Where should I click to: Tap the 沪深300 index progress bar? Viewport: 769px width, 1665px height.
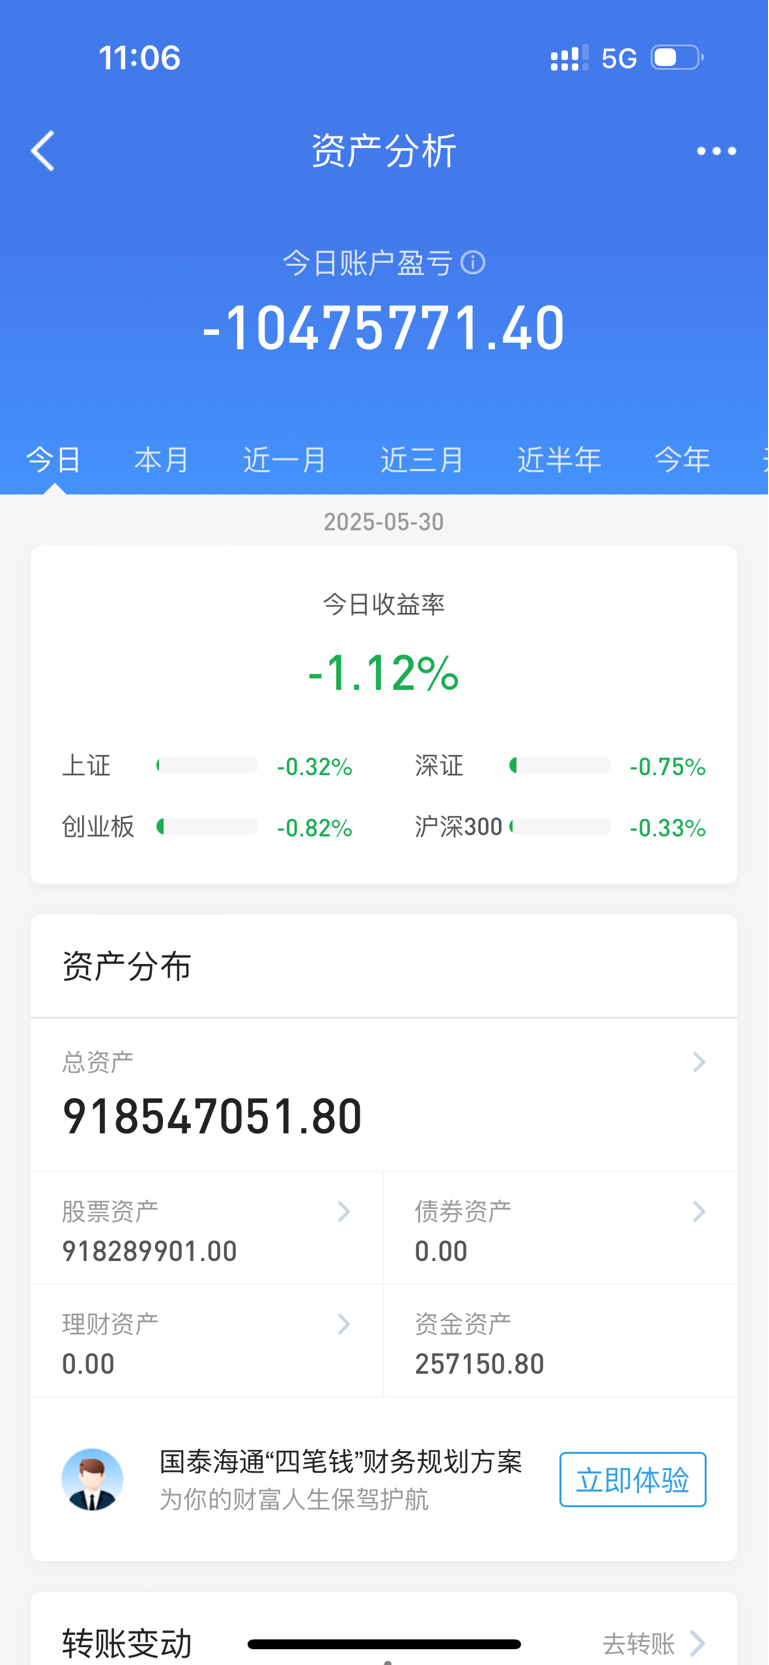(x=560, y=827)
